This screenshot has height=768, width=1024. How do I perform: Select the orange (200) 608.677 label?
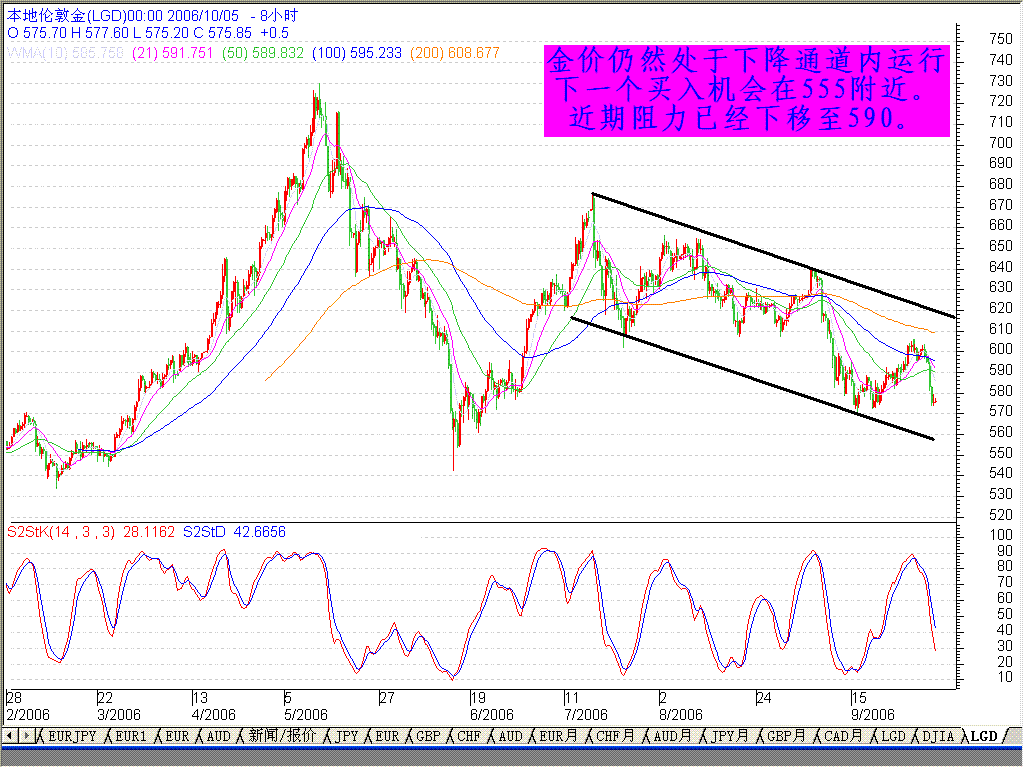coord(455,53)
